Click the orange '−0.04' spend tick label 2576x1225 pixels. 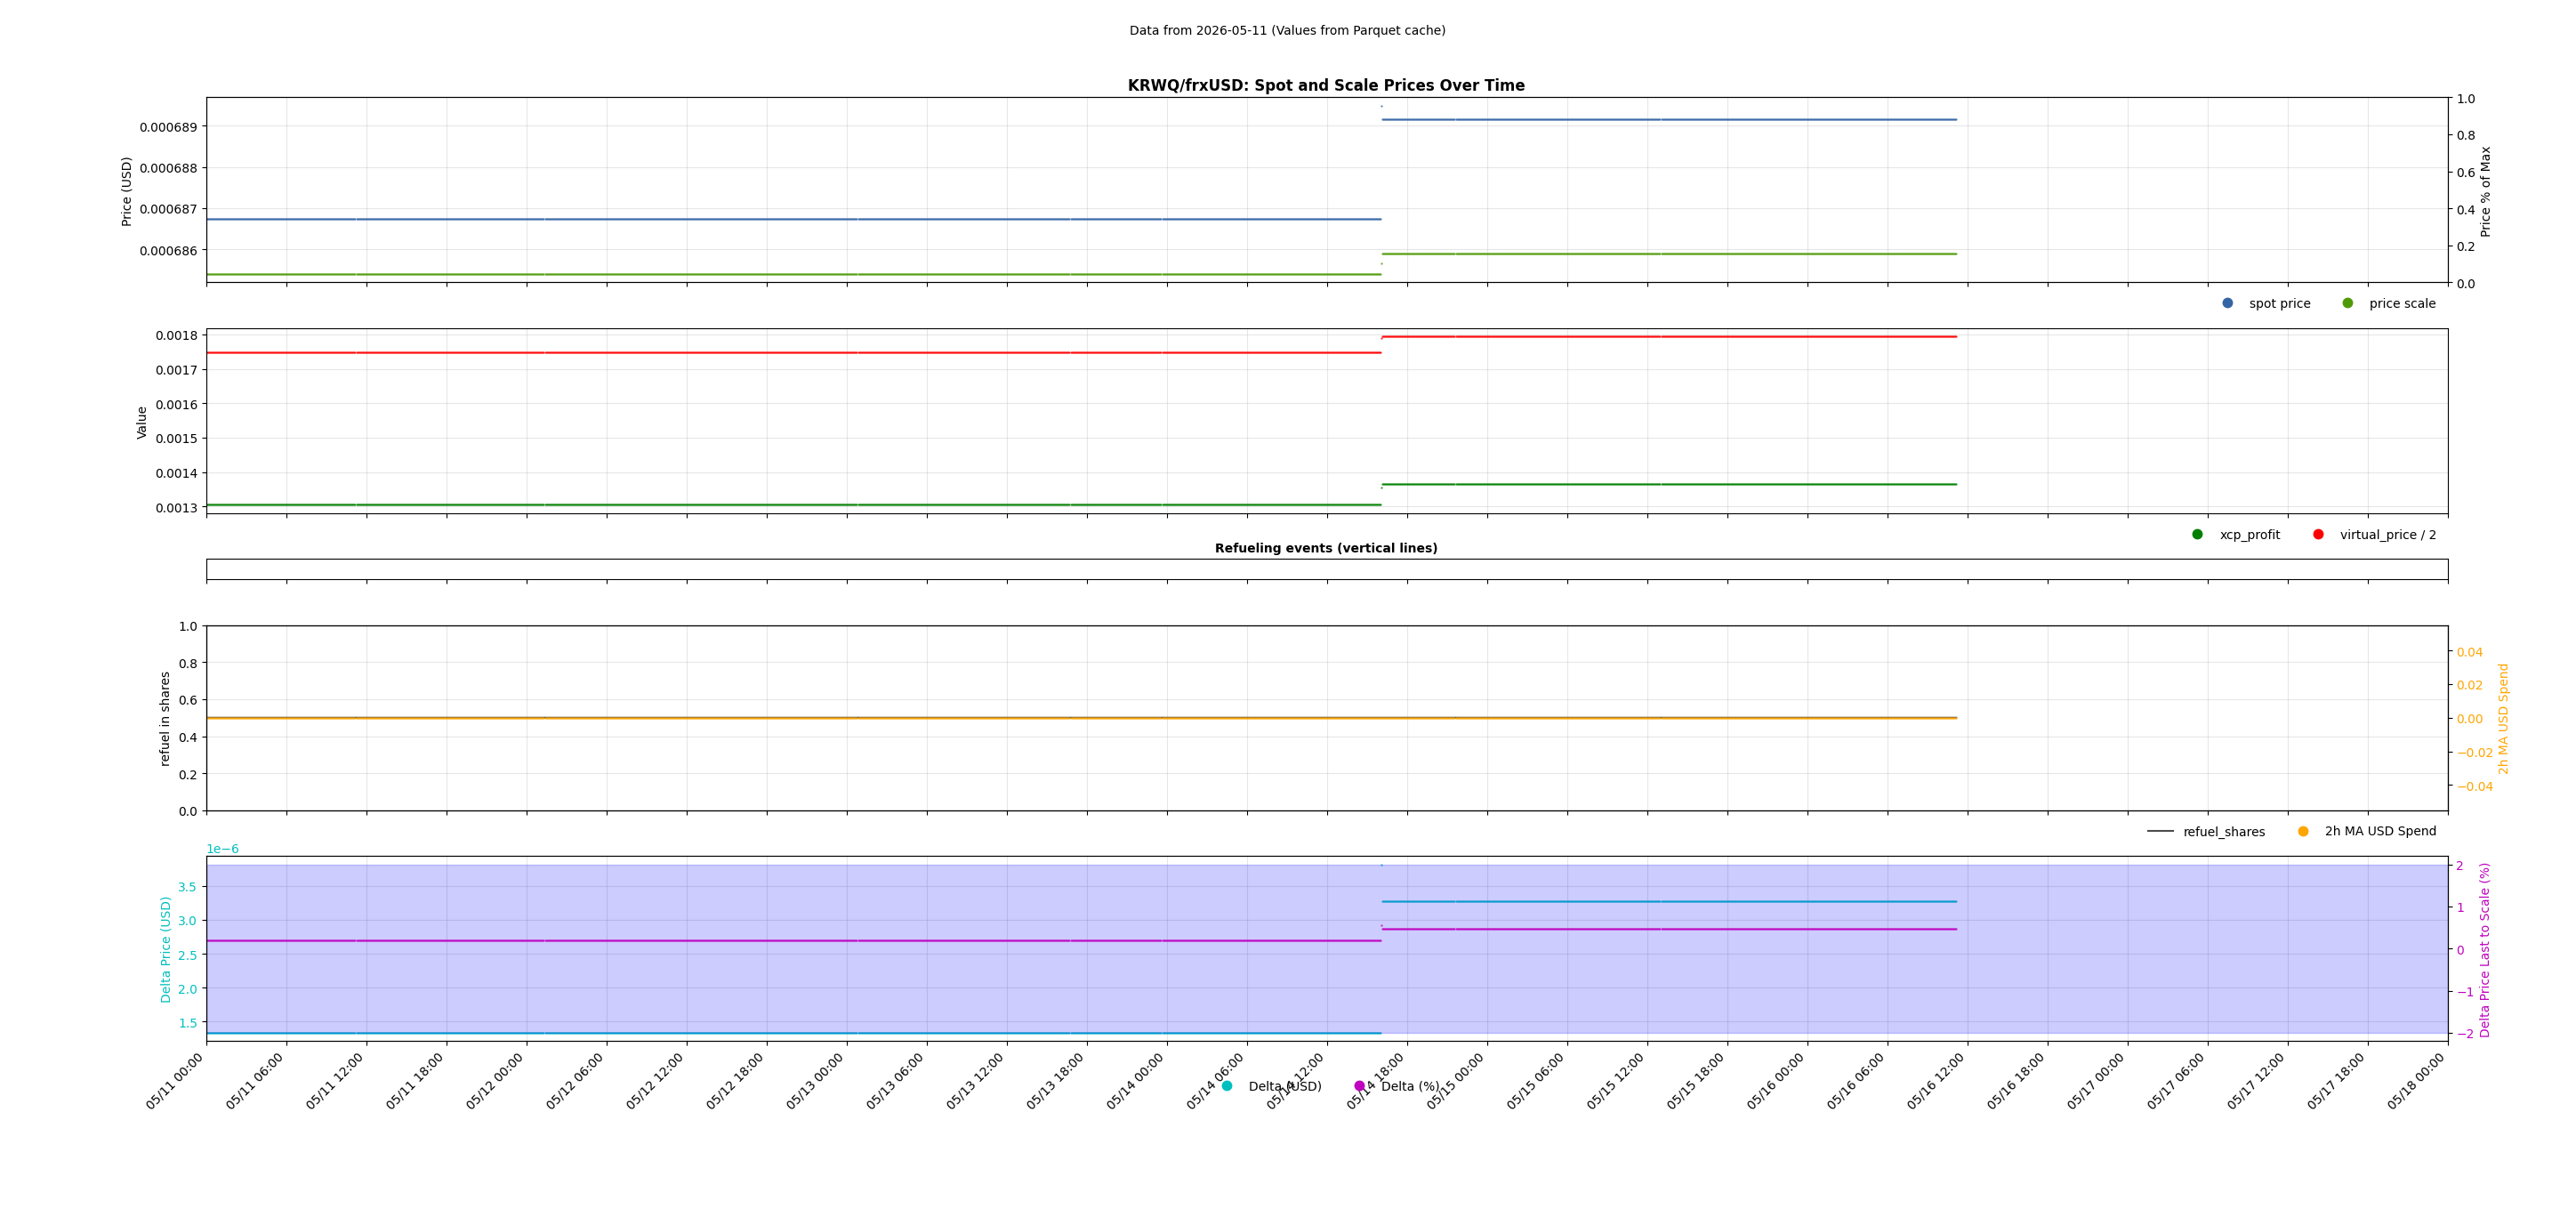(2475, 787)
